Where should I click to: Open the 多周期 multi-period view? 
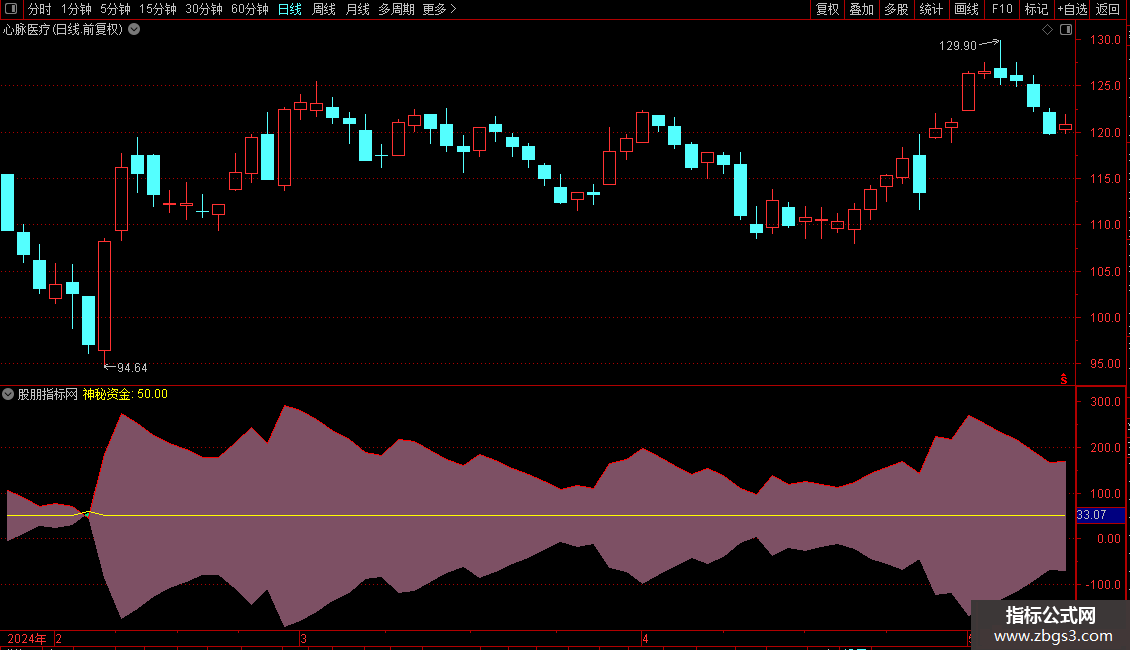pos(396,9)
